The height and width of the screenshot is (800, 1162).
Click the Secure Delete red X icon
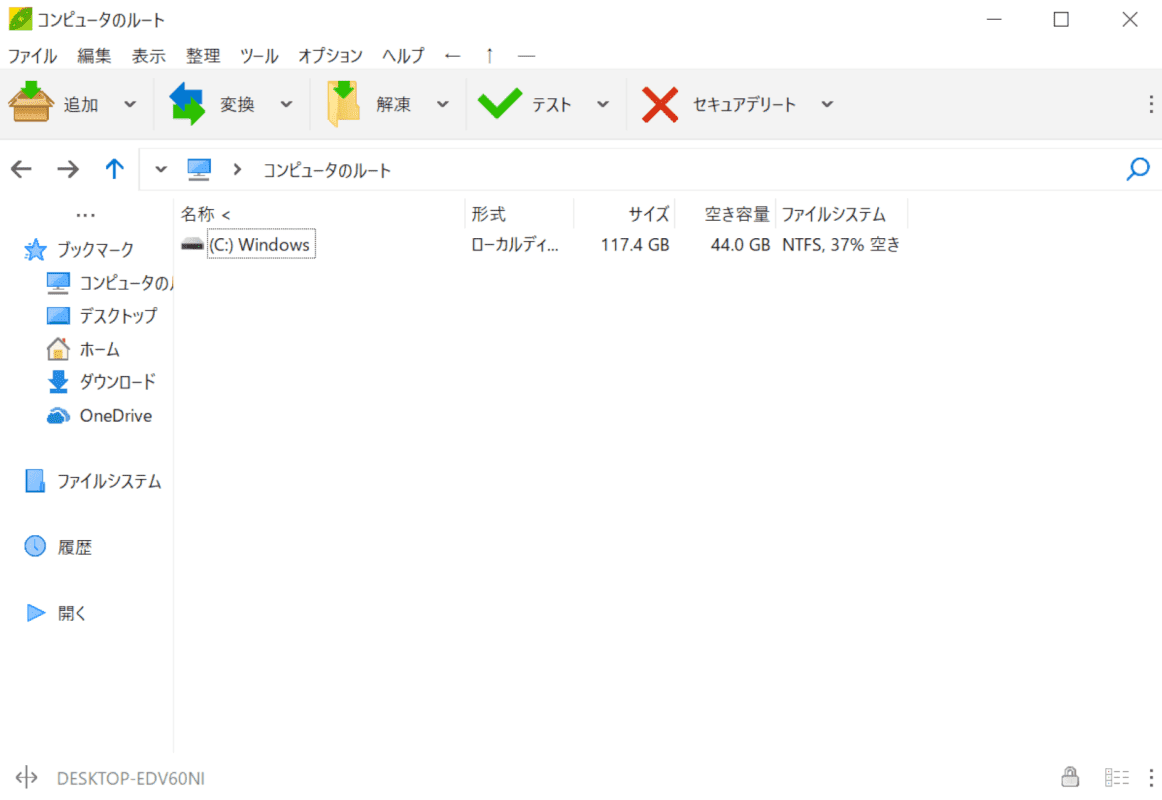660,104
